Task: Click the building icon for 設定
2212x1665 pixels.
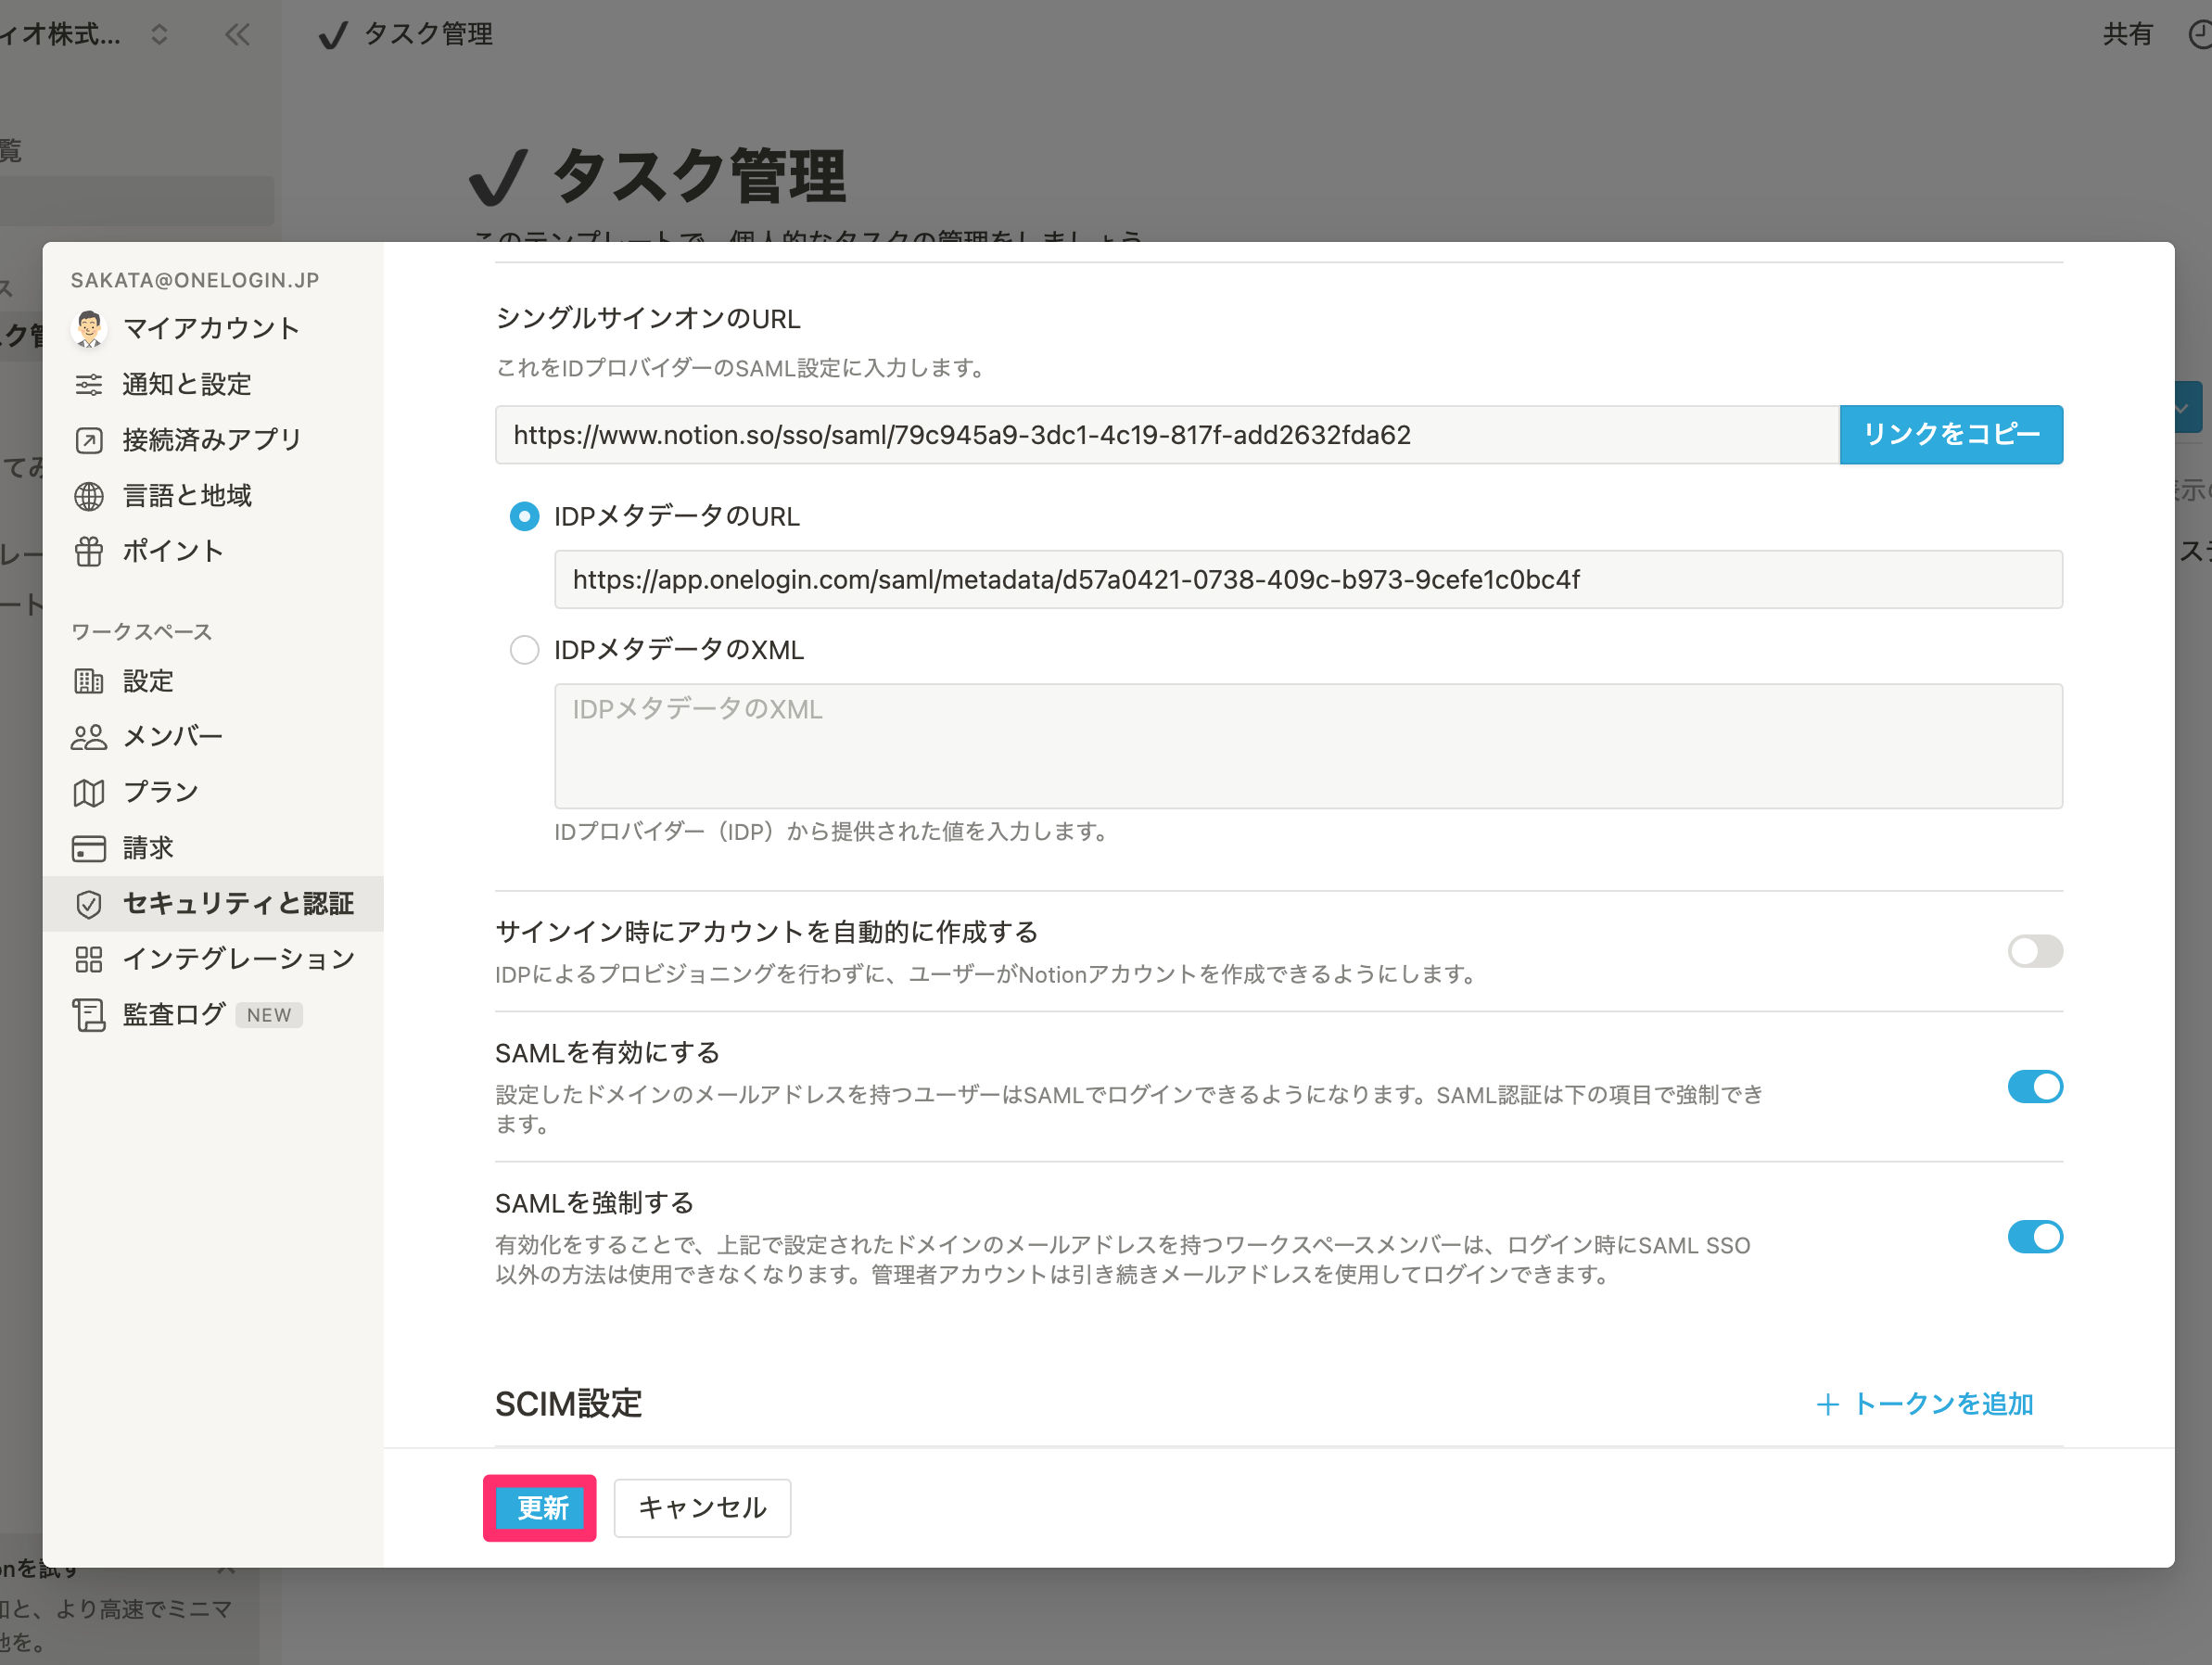Action: (x=89, y=681)
